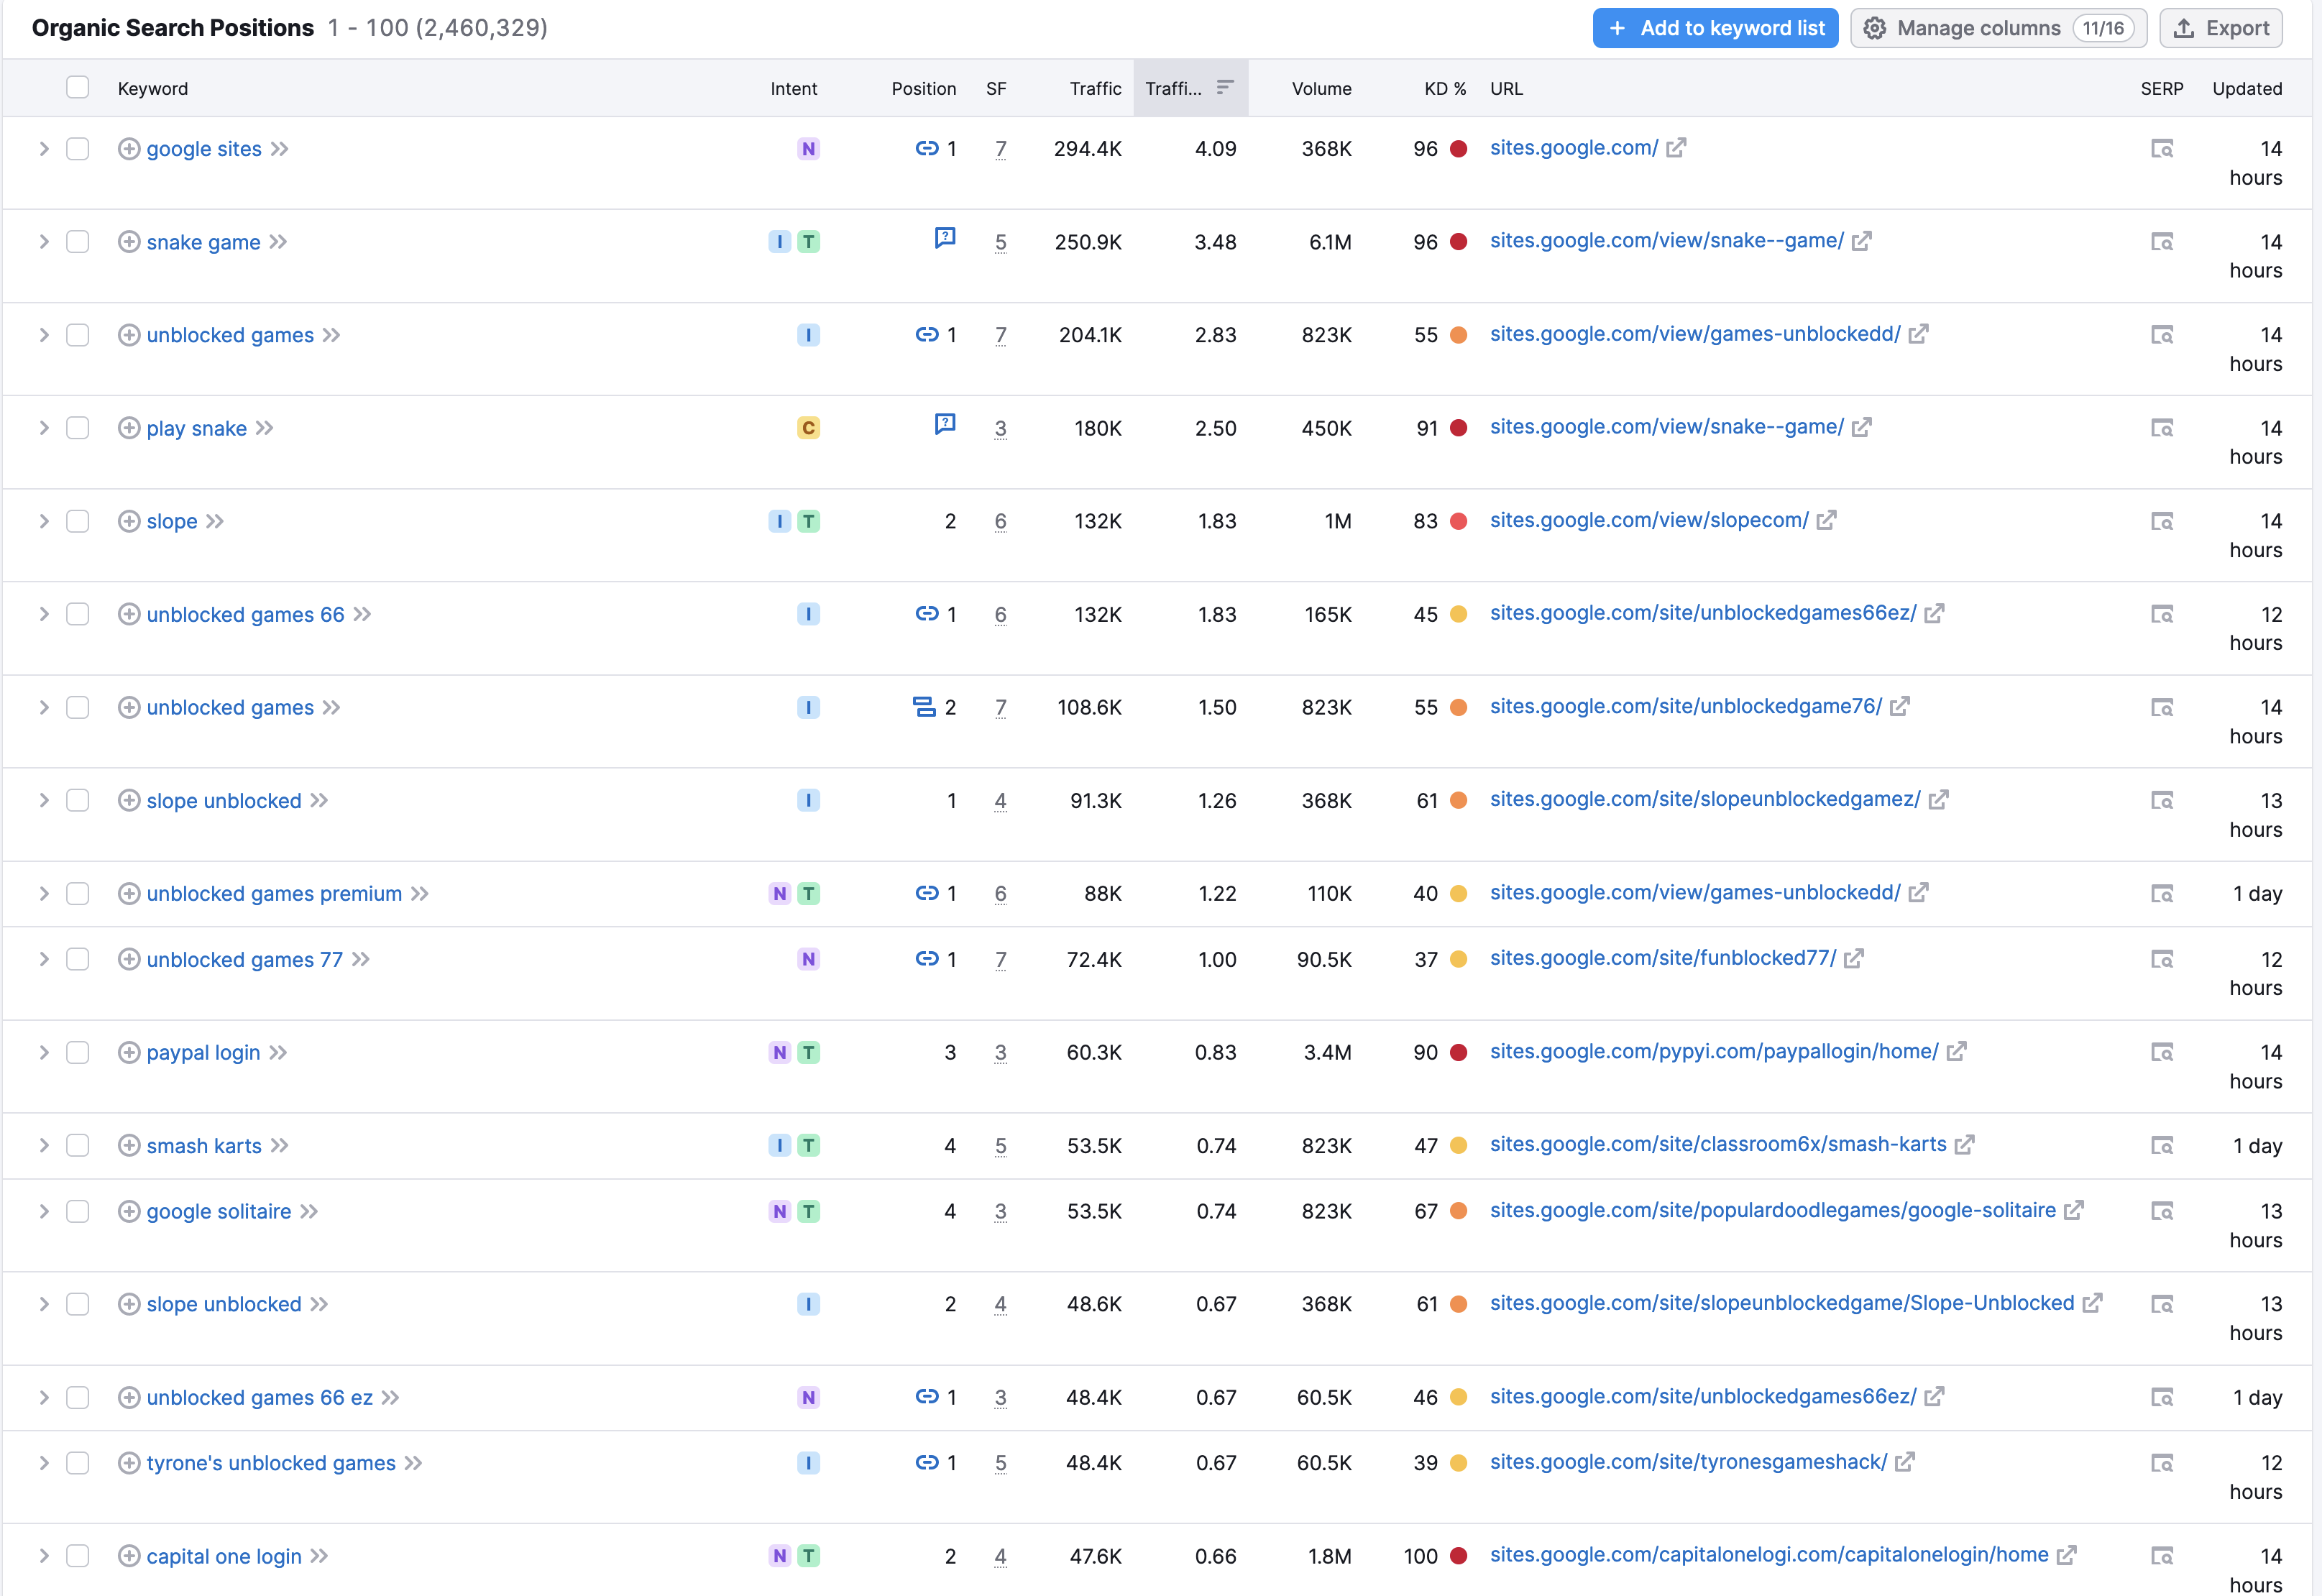Click sitelinks icon in google sites Position cell

point(927,148)
